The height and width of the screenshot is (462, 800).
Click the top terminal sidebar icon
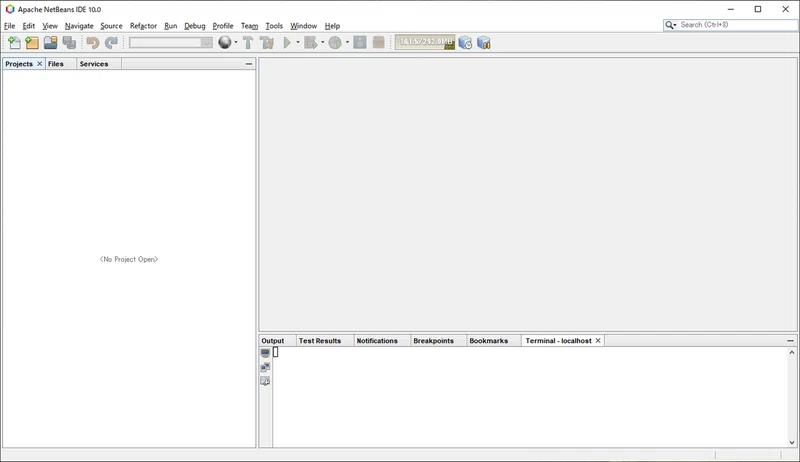click(x=265, y=353)
